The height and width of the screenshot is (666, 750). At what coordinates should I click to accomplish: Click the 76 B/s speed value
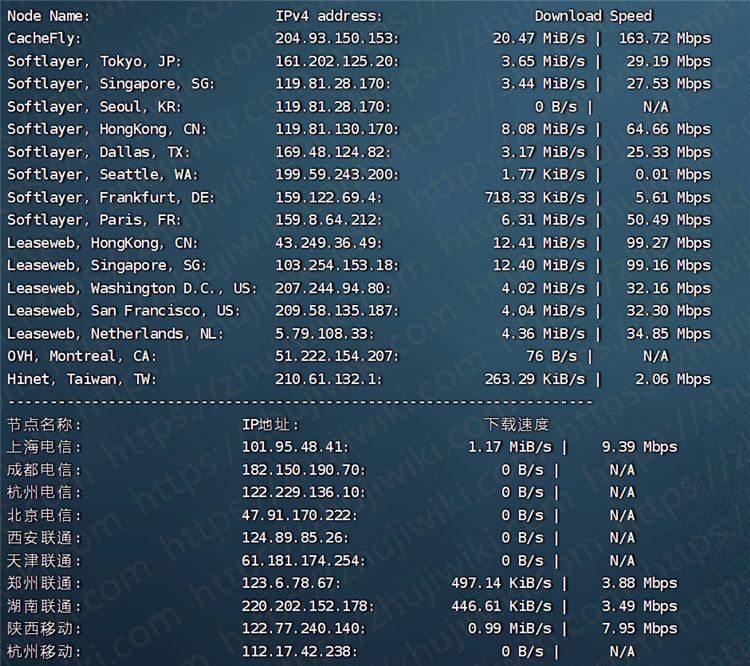(x=551, y=356)
